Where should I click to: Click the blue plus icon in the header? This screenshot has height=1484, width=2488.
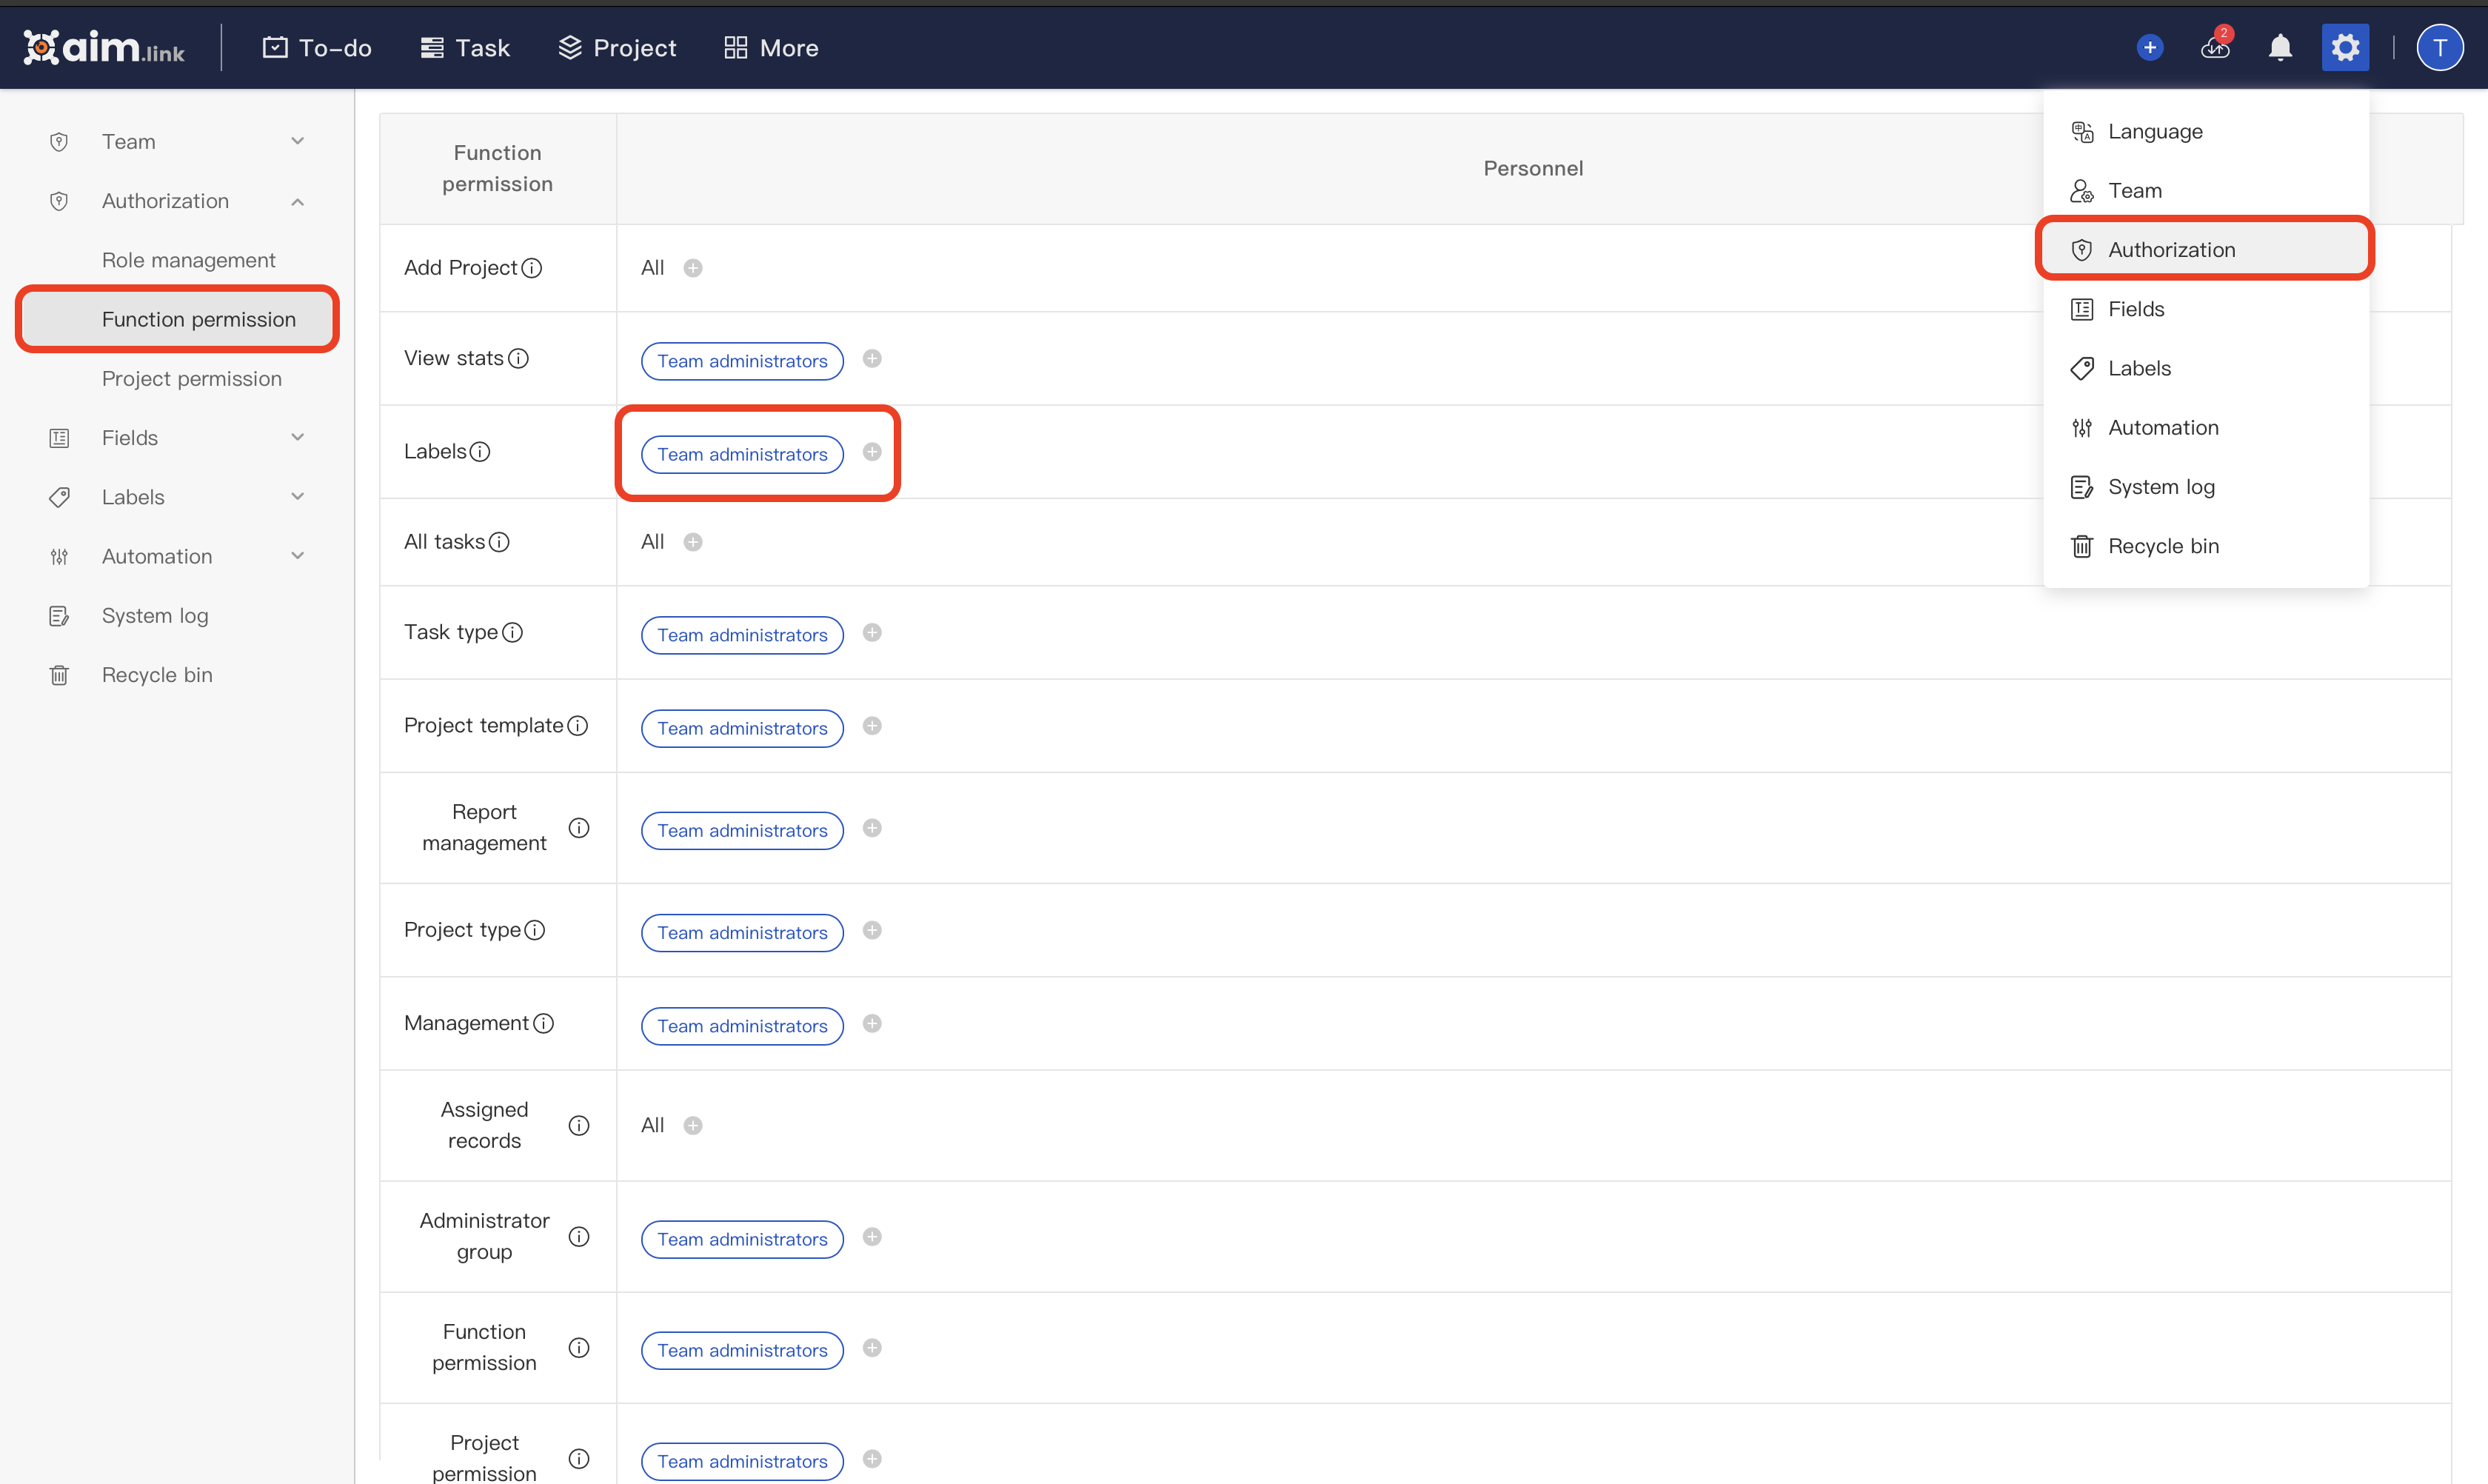tap(2149, 47)
